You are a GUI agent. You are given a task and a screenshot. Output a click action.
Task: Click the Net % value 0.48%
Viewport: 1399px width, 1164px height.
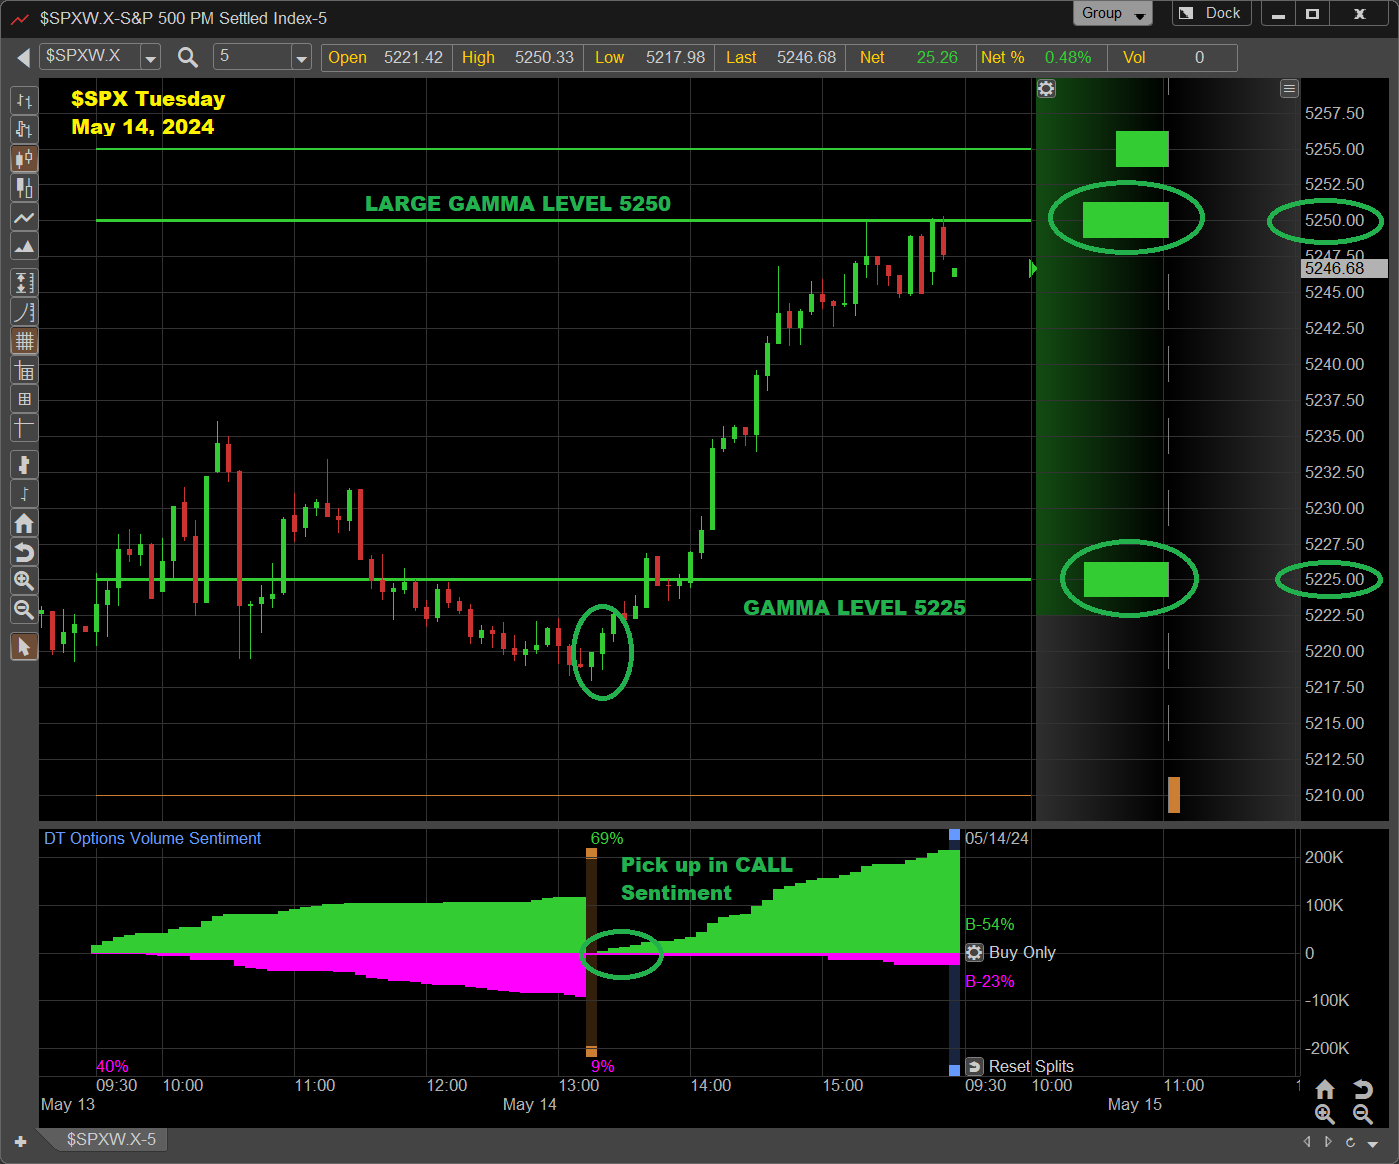1068,57
